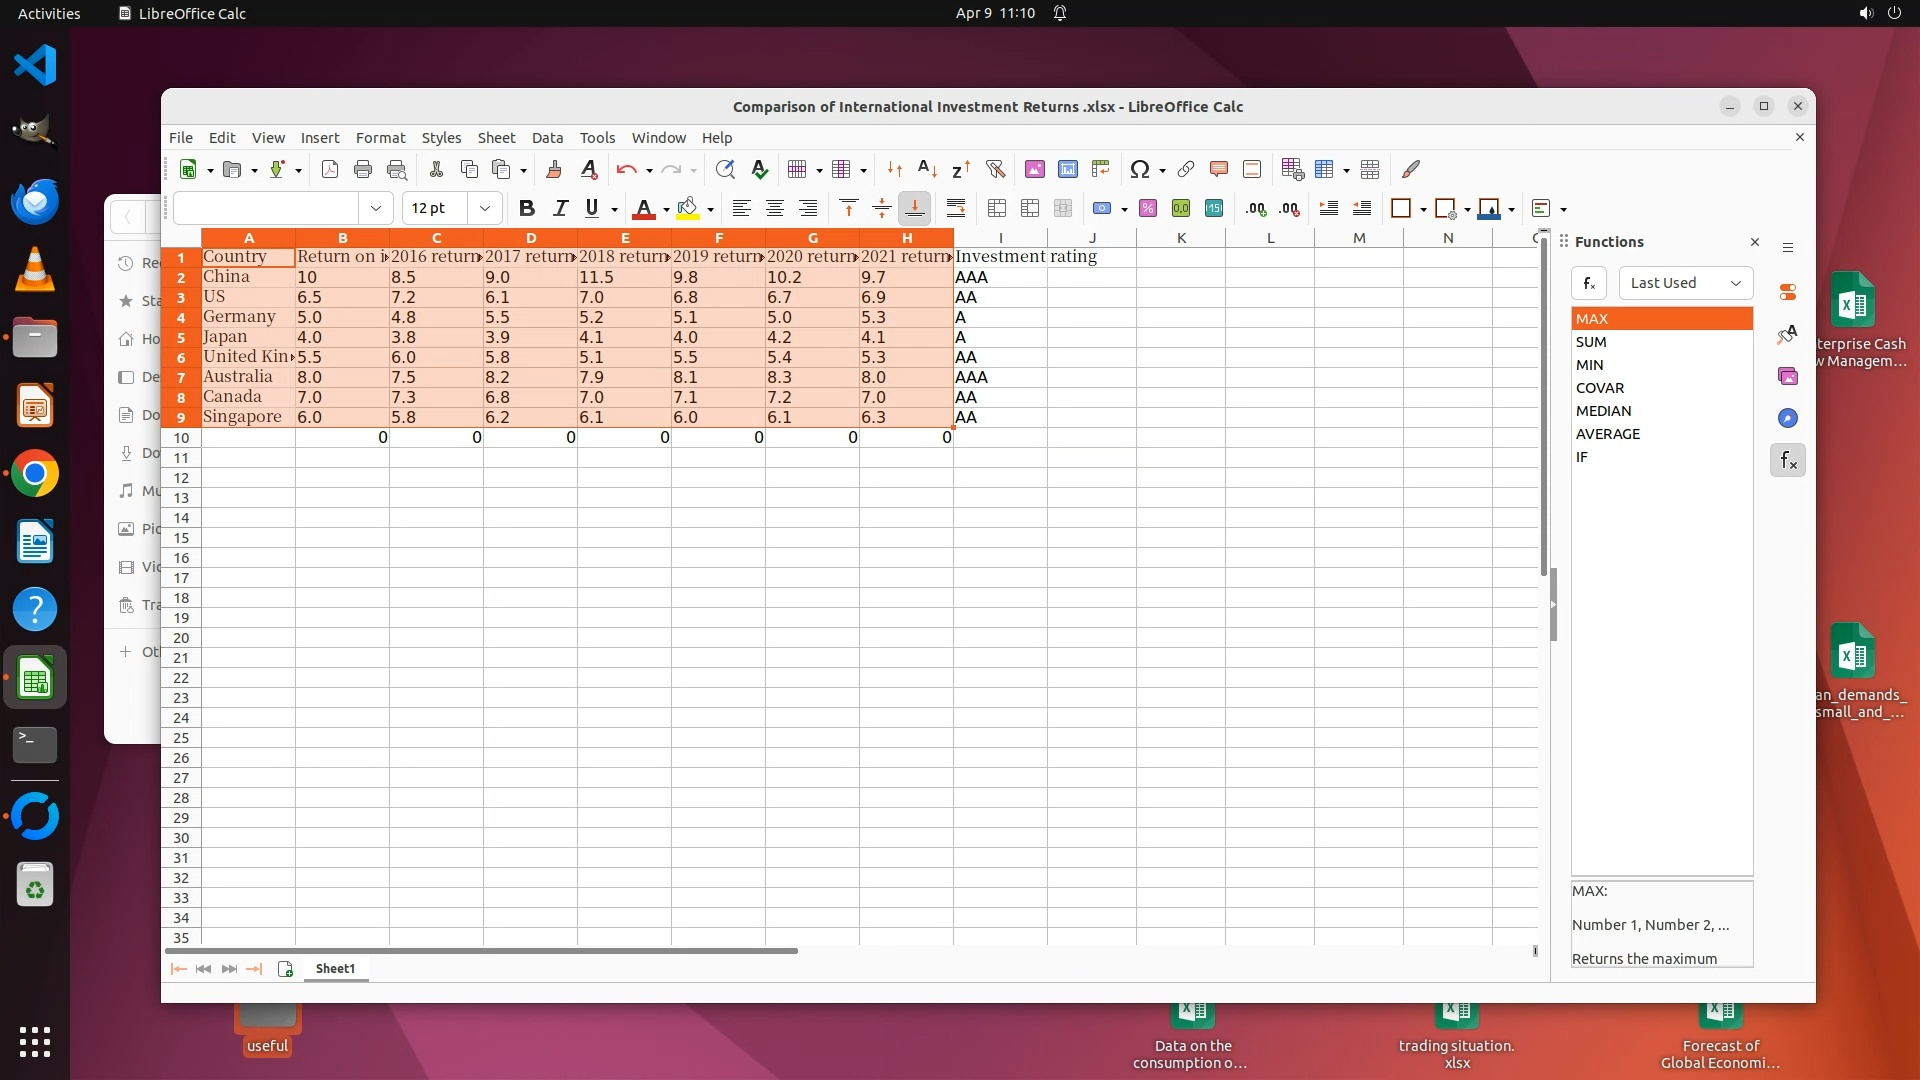
Task: Click the Insert Image toolbar icon
Action: (x=1035, y=170)
